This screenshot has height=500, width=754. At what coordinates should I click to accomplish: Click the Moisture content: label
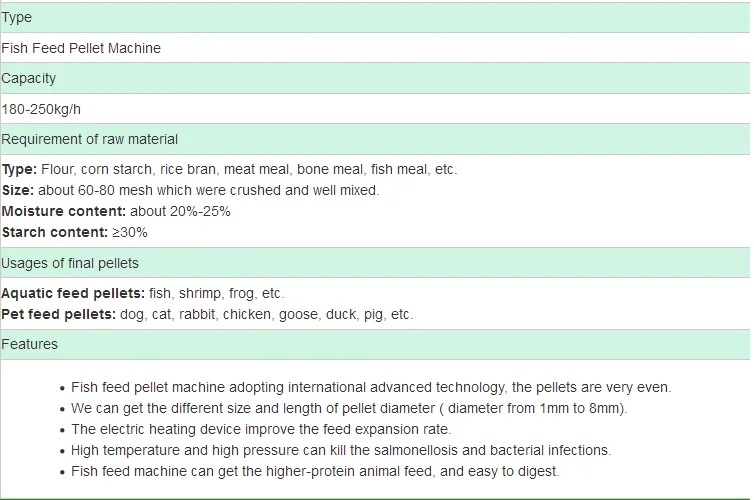coord(63,212)
